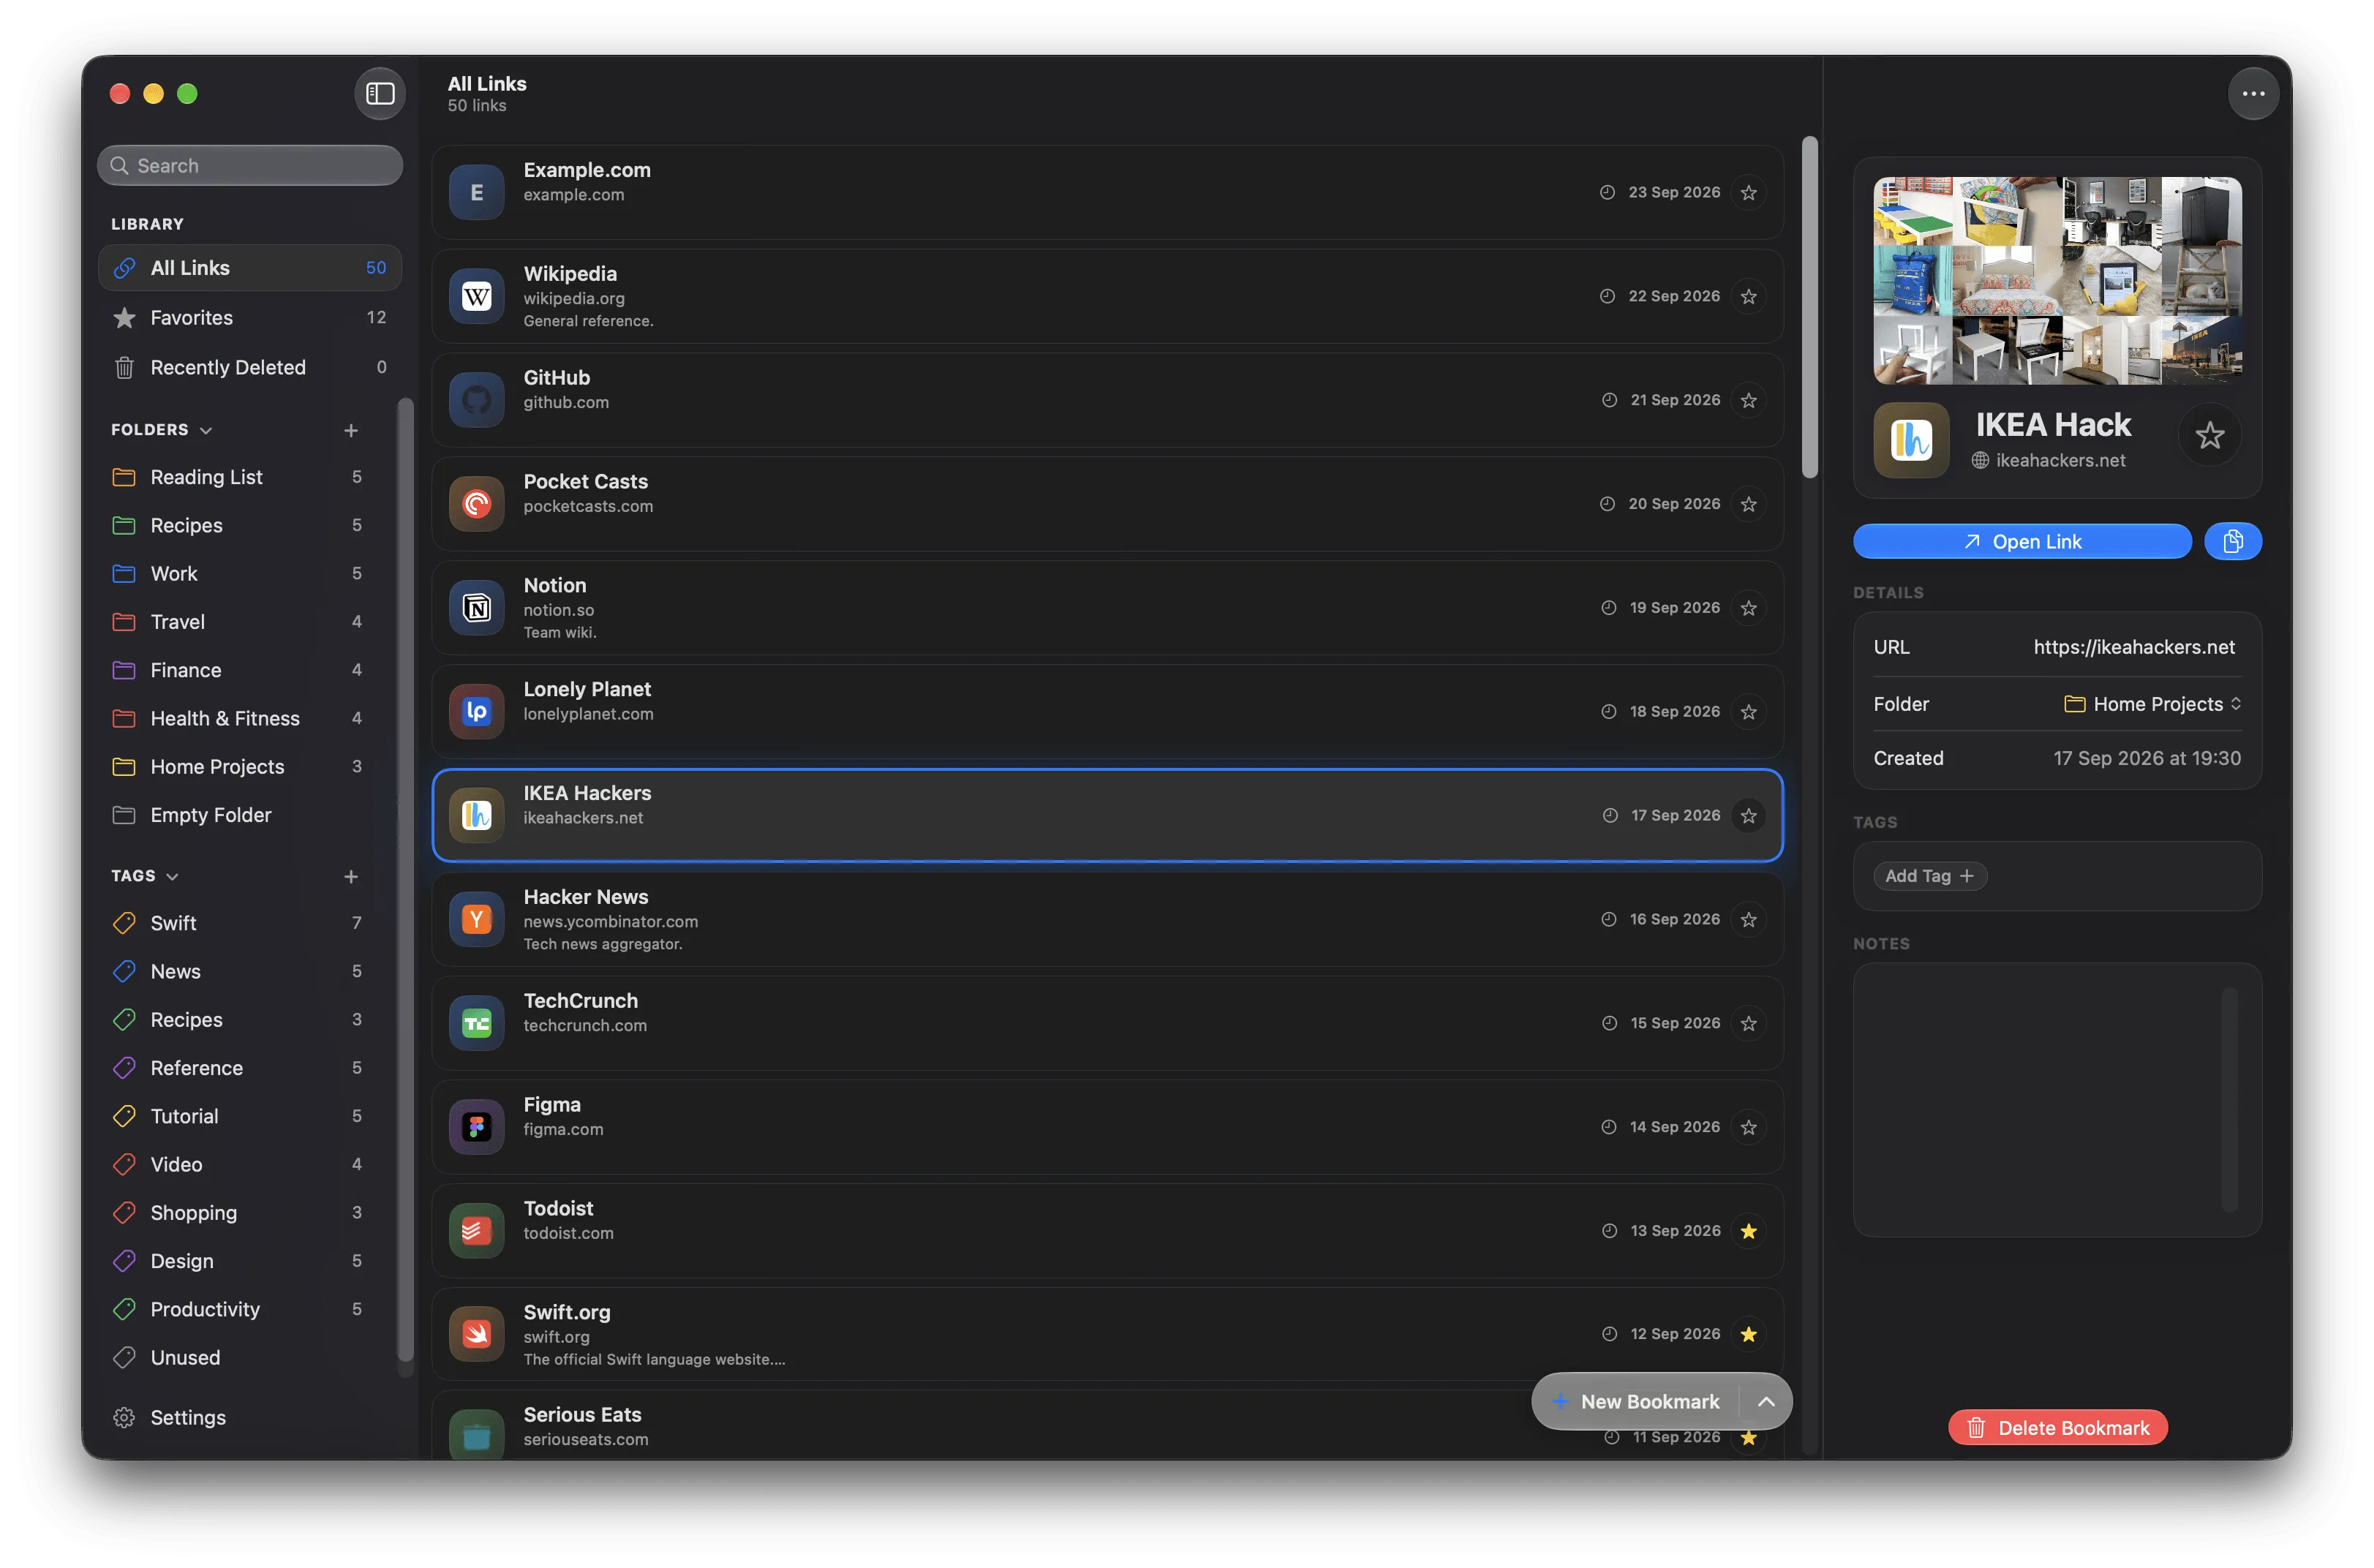
Task: Click the New Bookmark button
Action: click(1636, 1401)
